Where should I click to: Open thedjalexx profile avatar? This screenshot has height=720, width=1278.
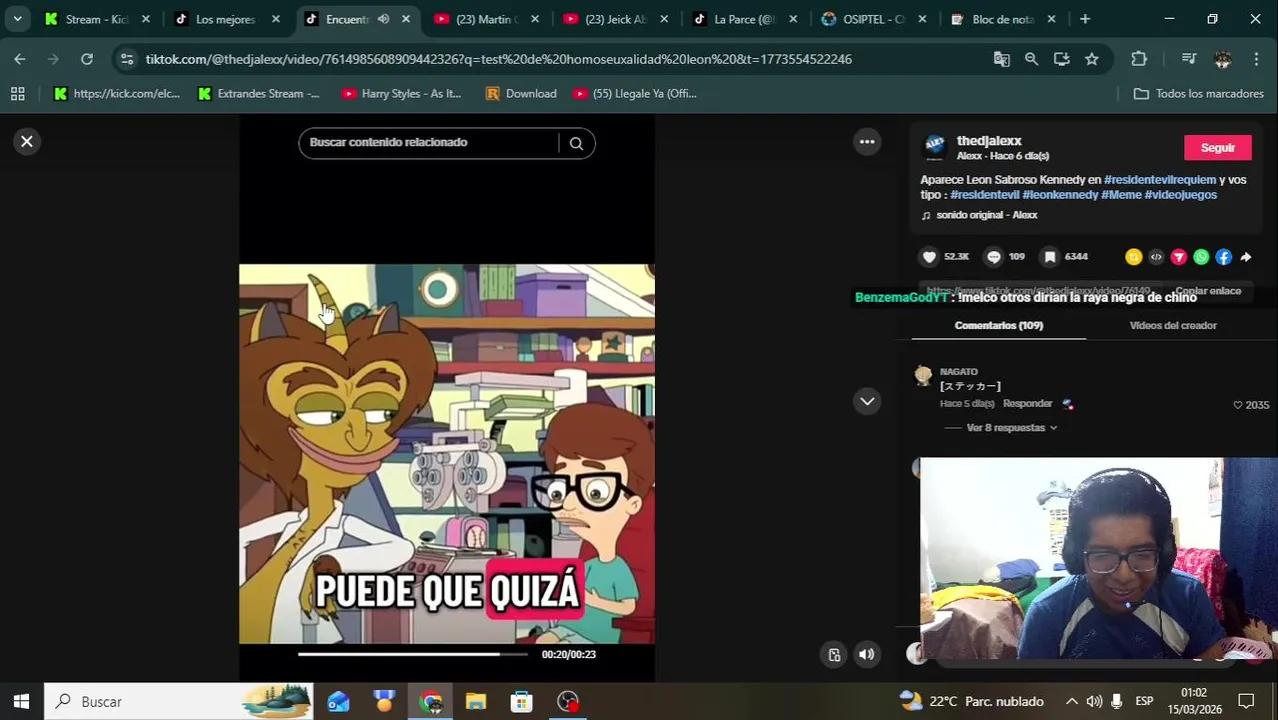click(935, 147)
